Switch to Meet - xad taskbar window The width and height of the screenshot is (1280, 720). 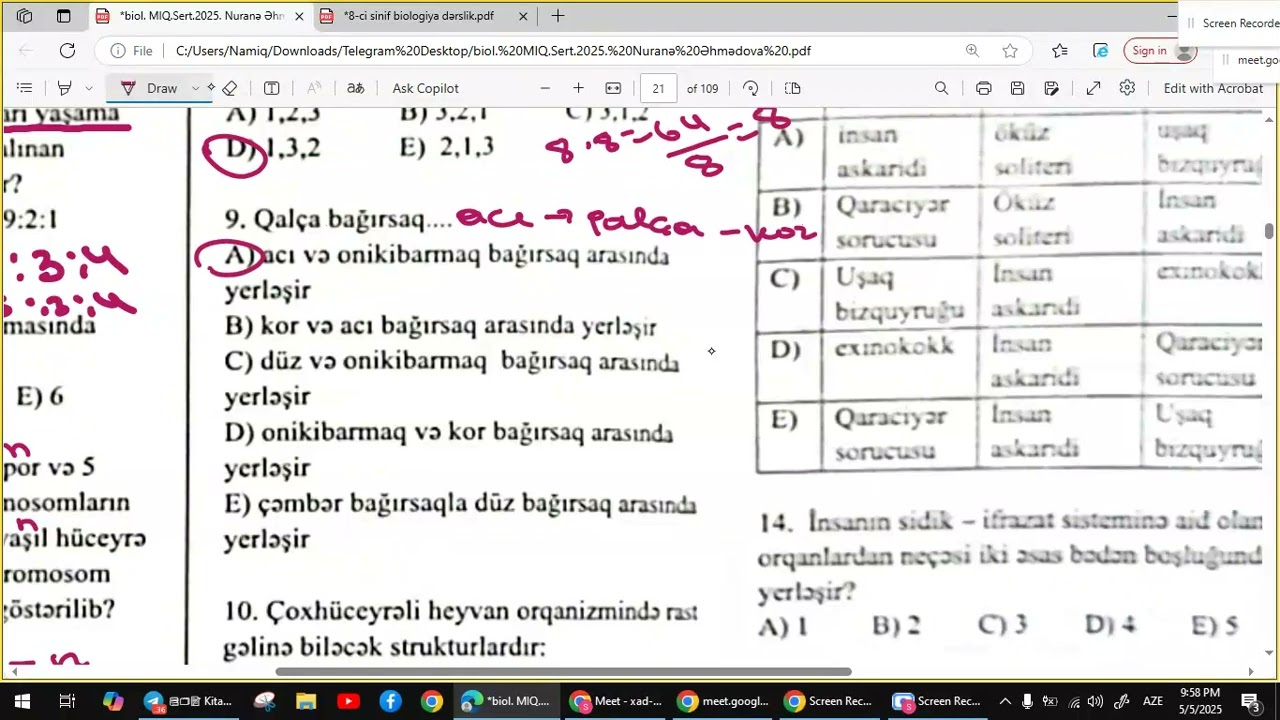[x=616, y=701]
